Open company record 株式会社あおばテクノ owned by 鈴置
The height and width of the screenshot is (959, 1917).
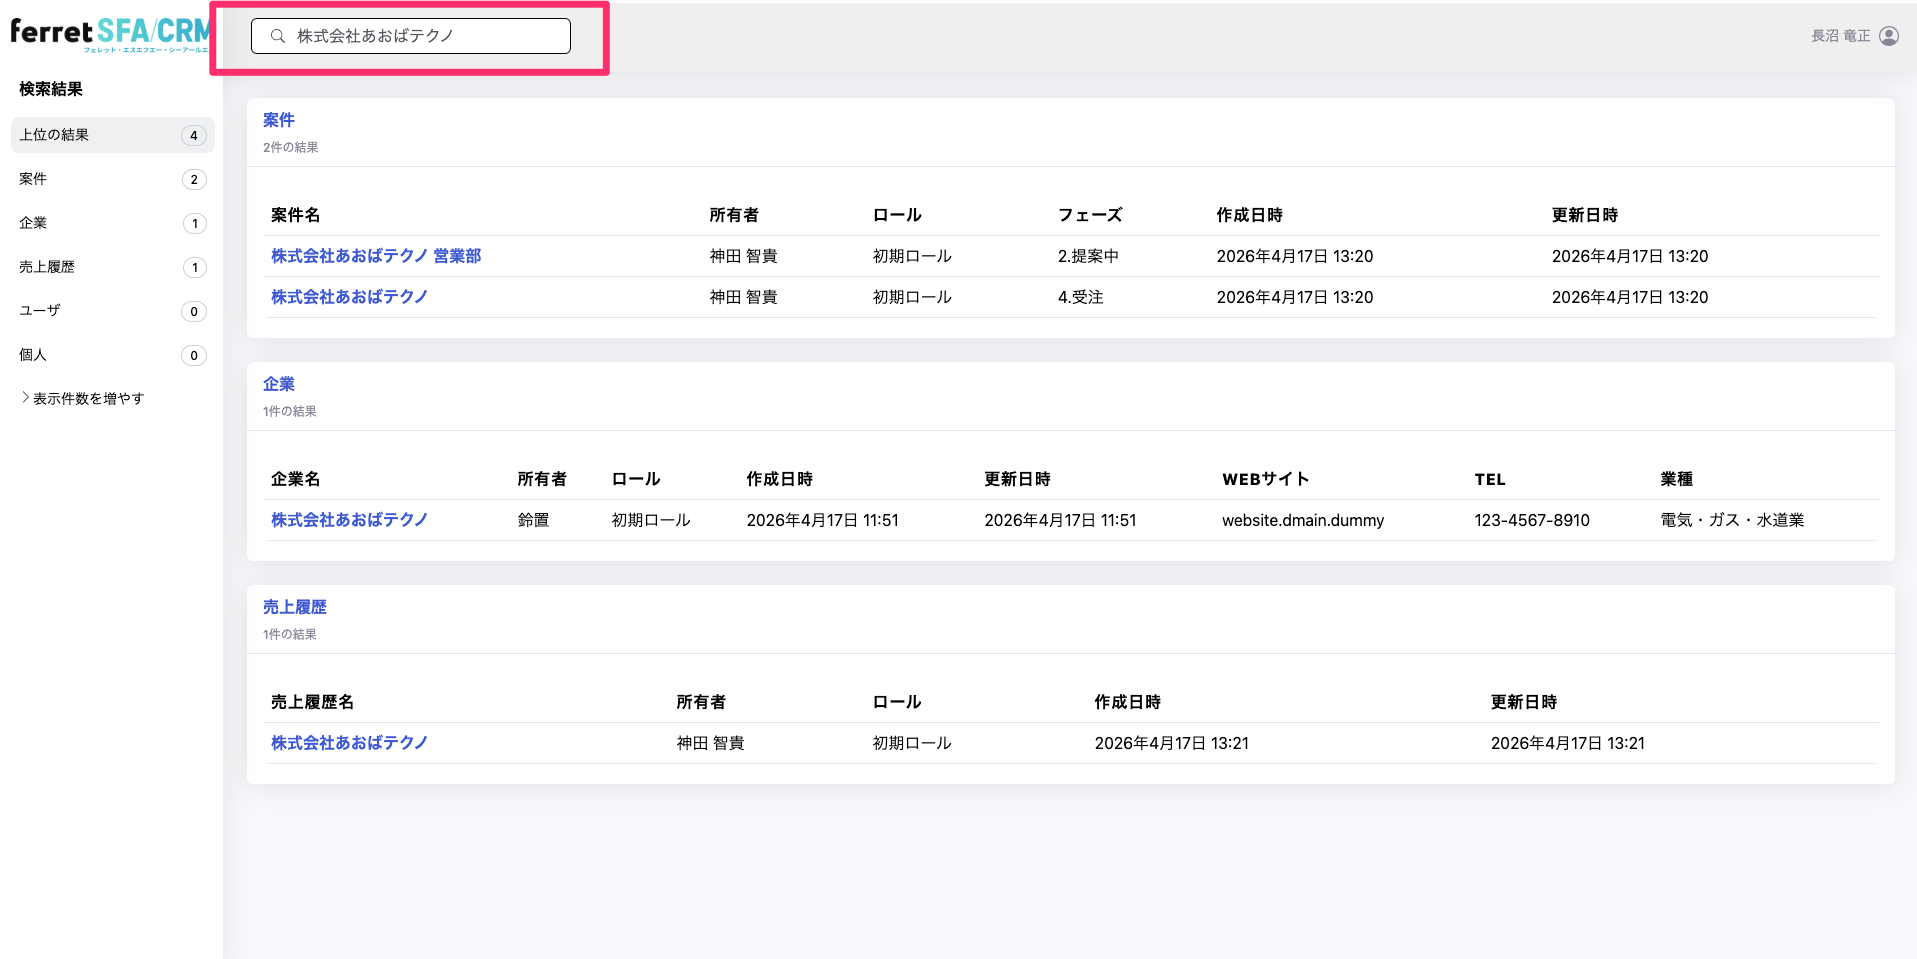[x=349, y=520]
